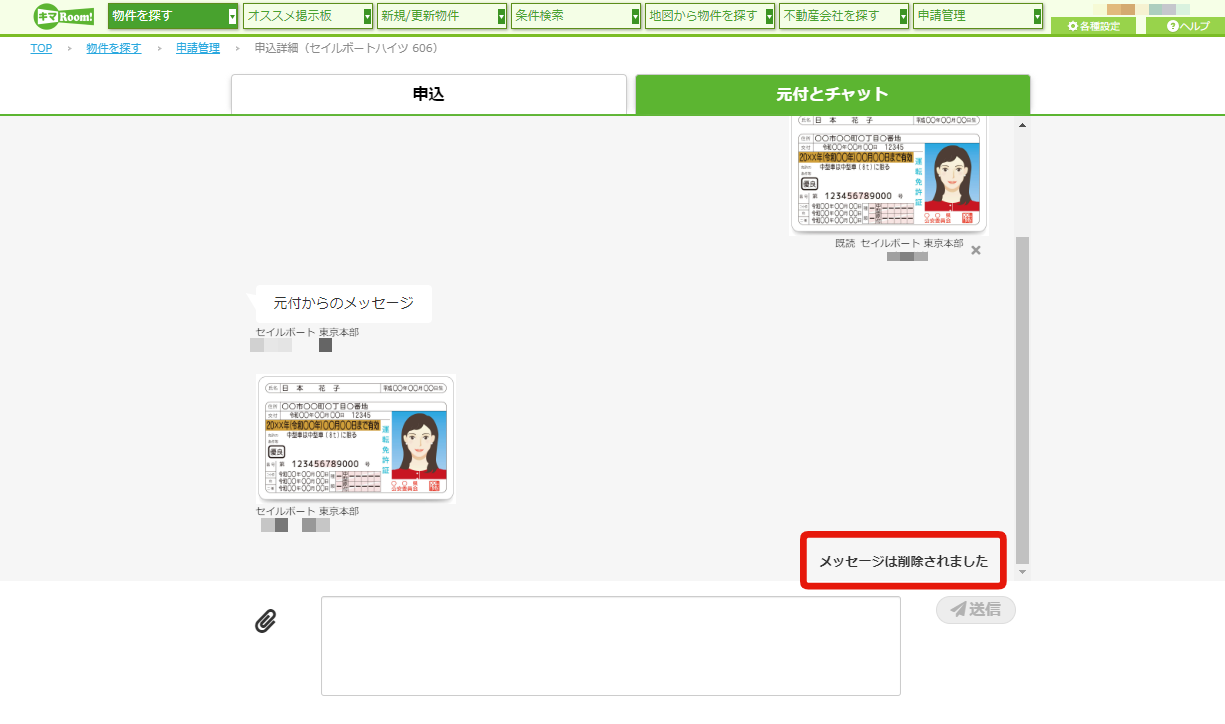
Task: Click the キマRoom! logo
Action: 65,15
